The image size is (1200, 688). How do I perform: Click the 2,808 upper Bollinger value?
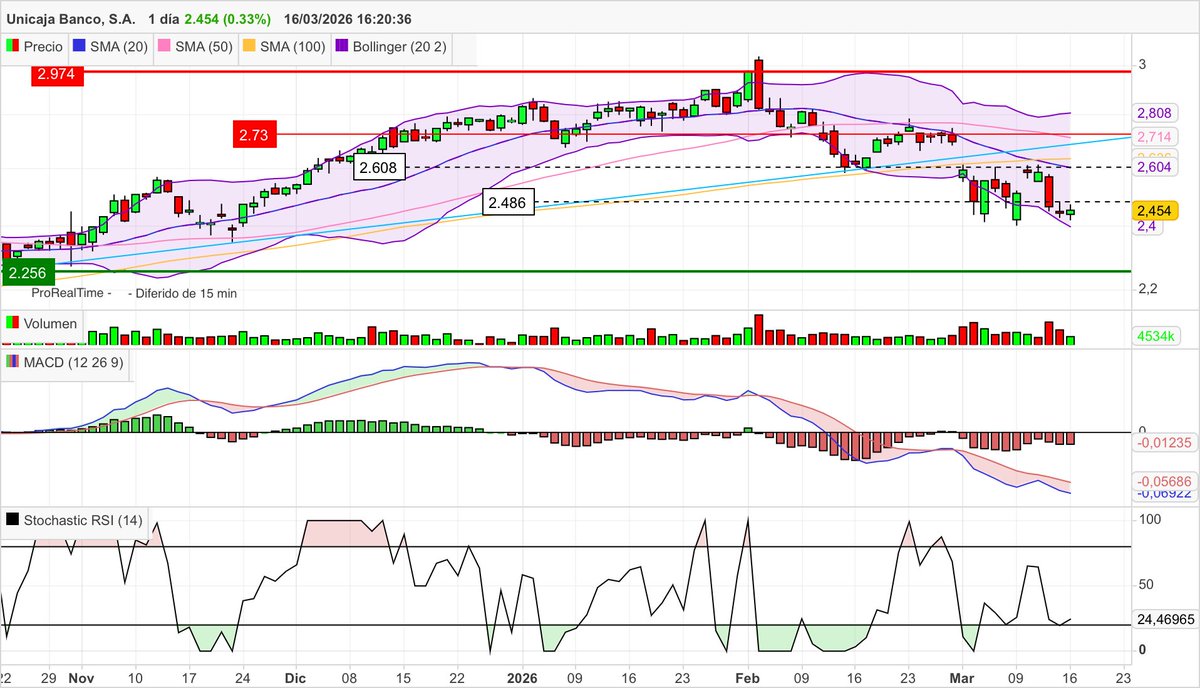(x=1154, y=113)
